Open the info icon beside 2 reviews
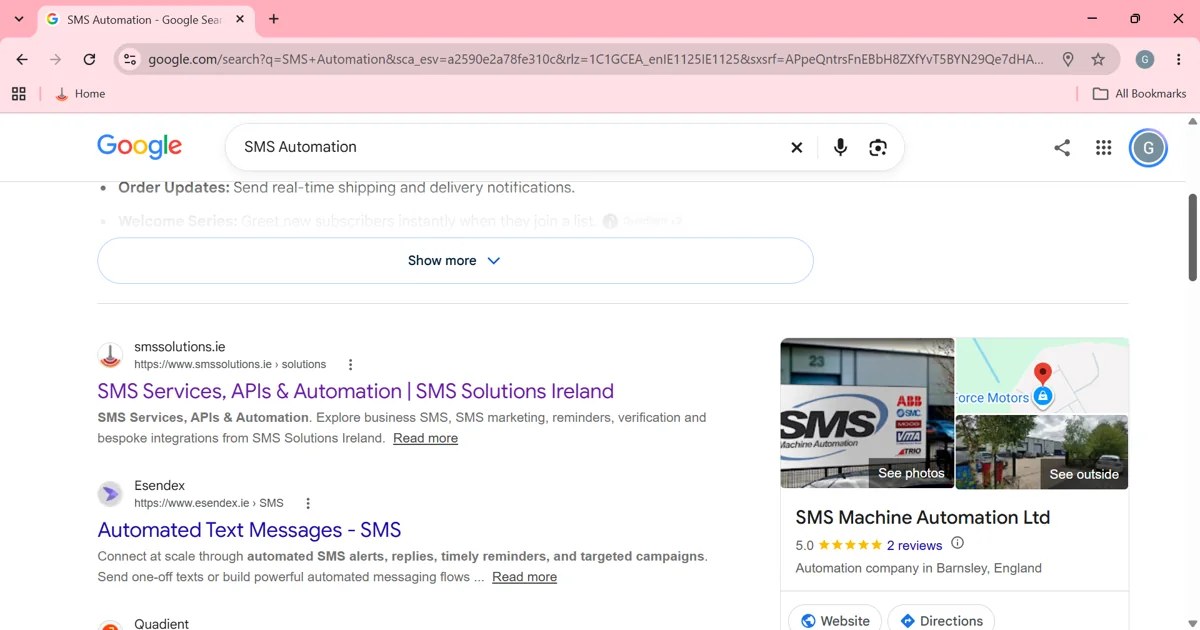The height and width of the screenshot is (630, 1200). click(x=957, y=544)
